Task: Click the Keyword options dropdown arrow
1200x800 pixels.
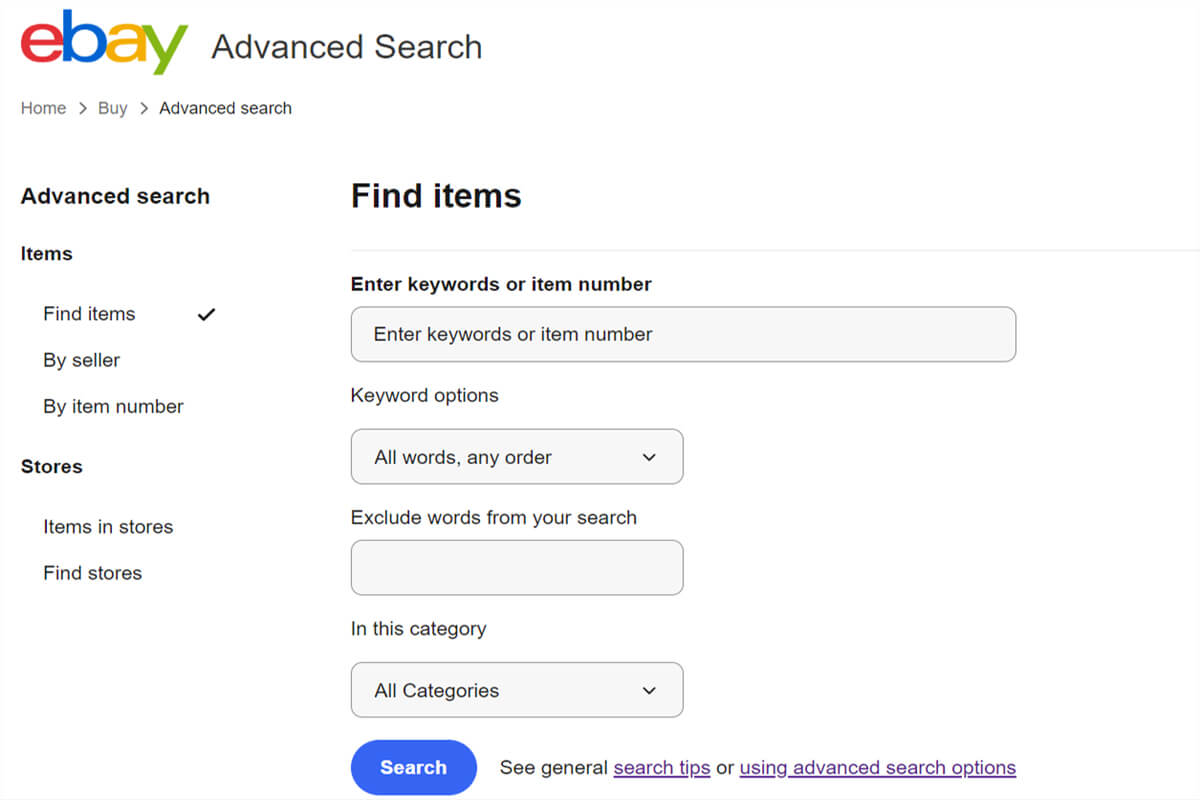Action: click(649, 457)
